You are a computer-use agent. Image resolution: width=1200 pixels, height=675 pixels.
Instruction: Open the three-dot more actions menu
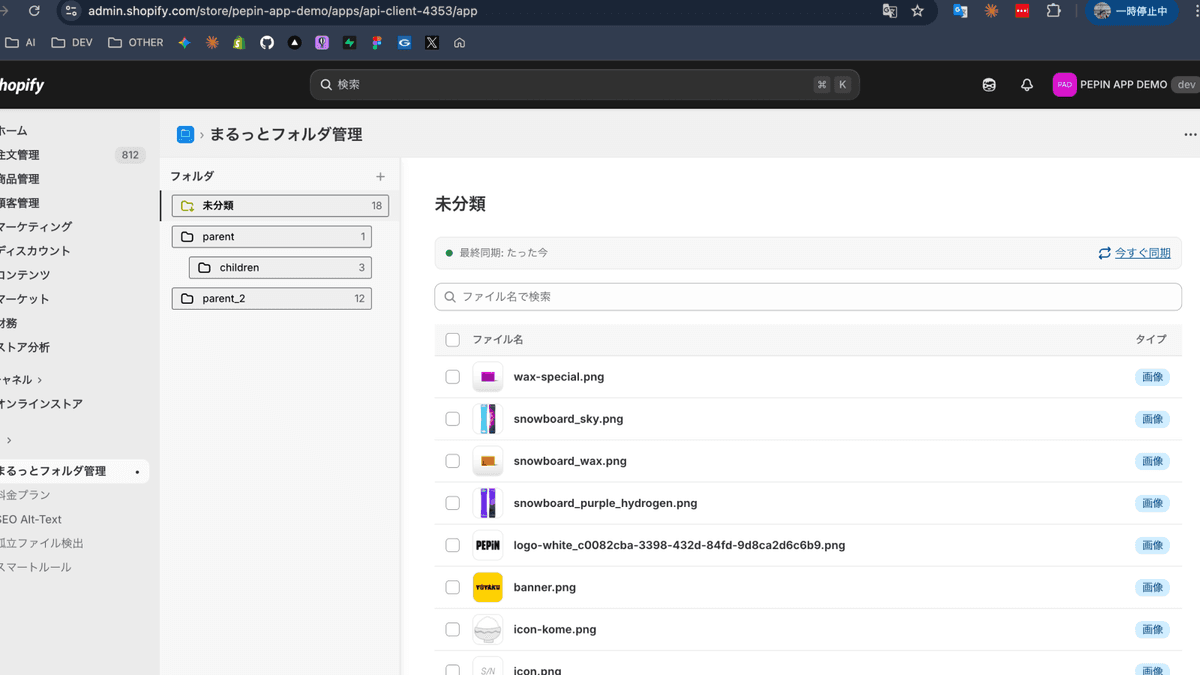tap(1189, 135)
